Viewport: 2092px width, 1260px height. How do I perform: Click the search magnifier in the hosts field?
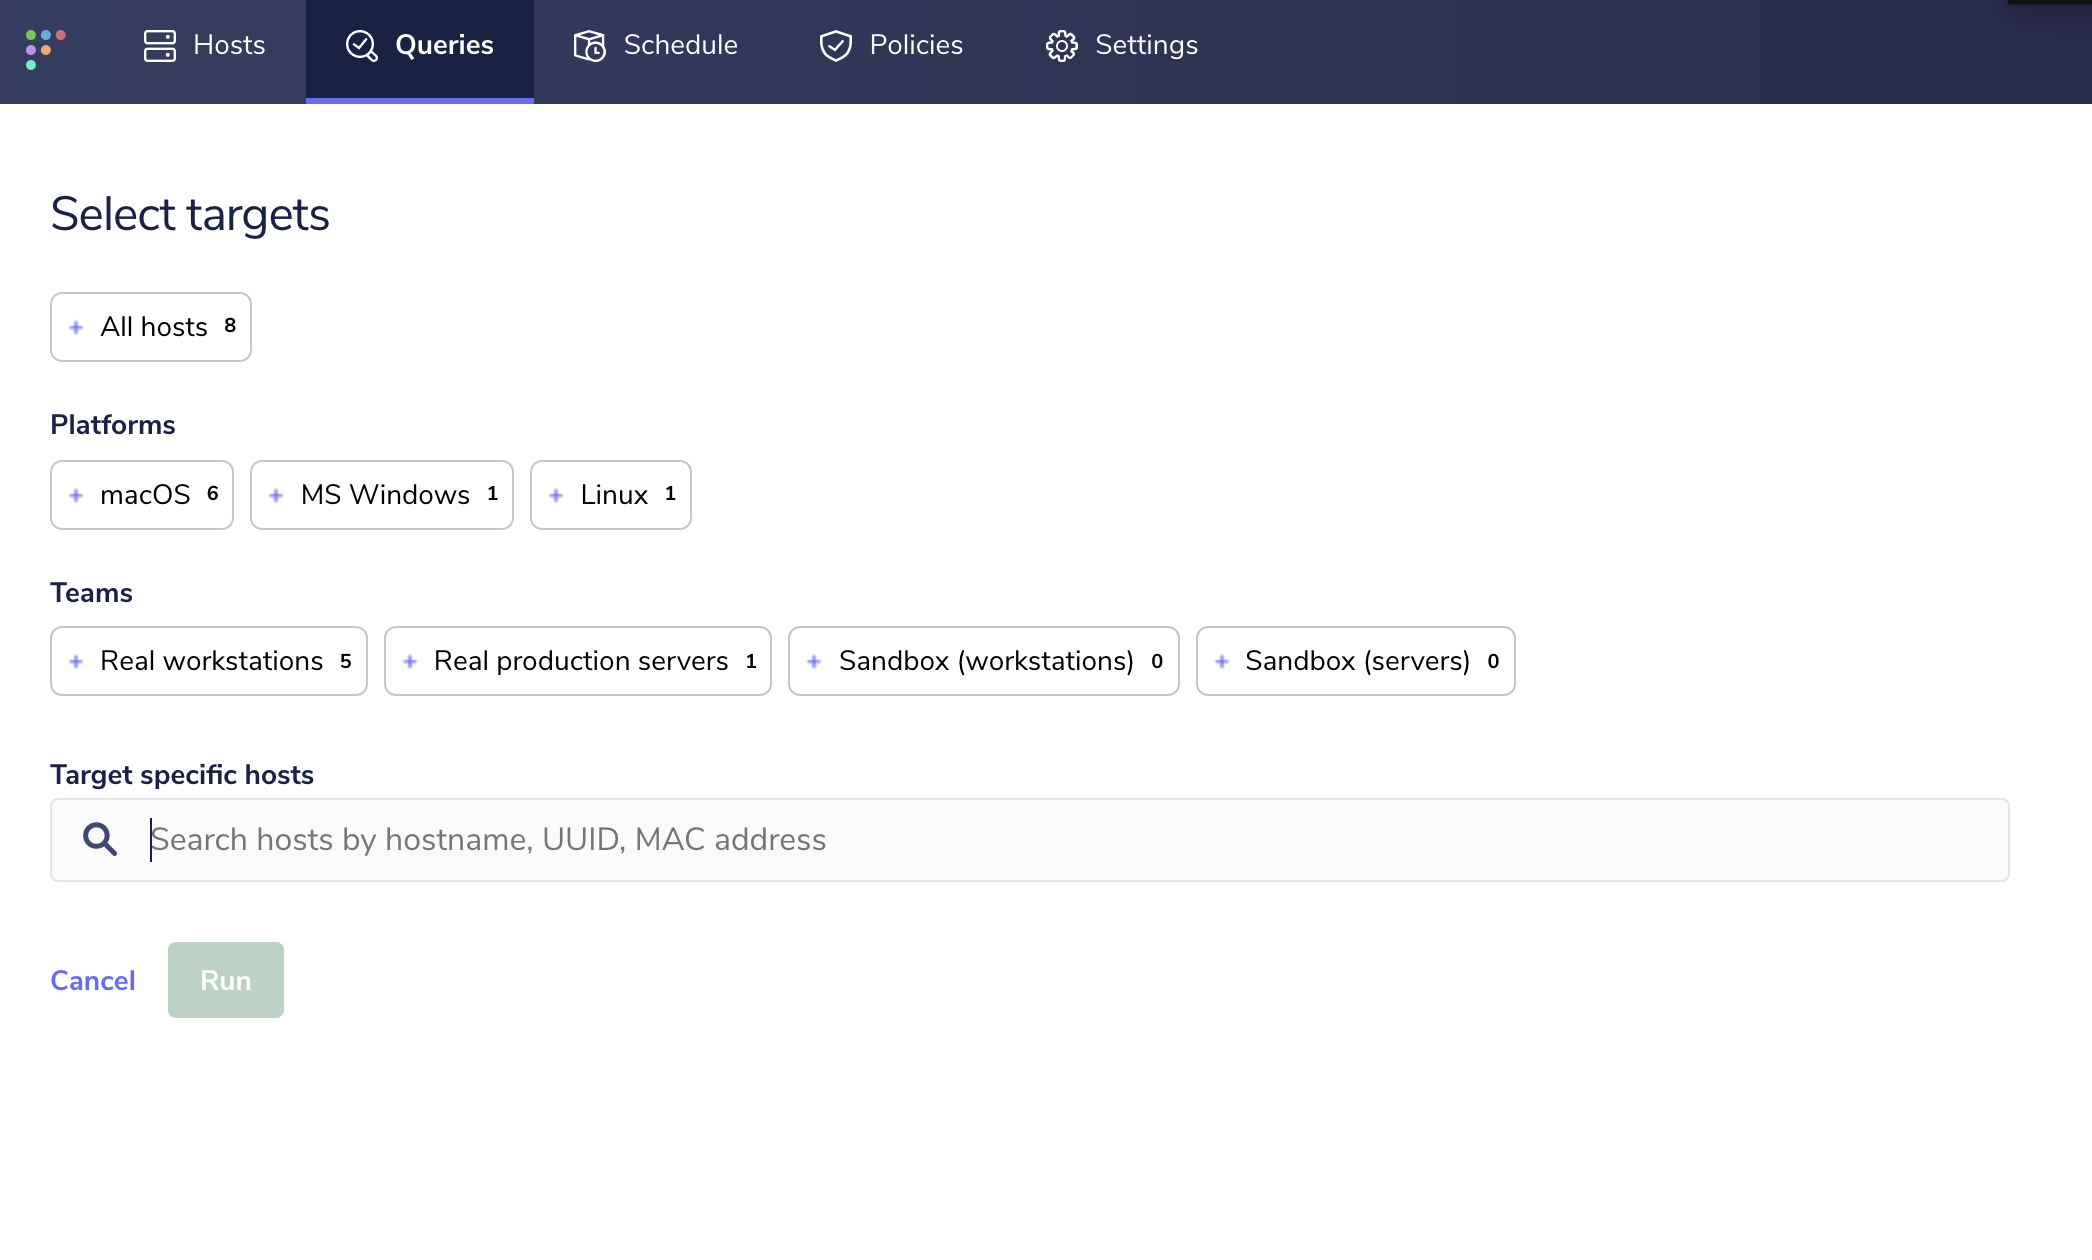(99, 839)
